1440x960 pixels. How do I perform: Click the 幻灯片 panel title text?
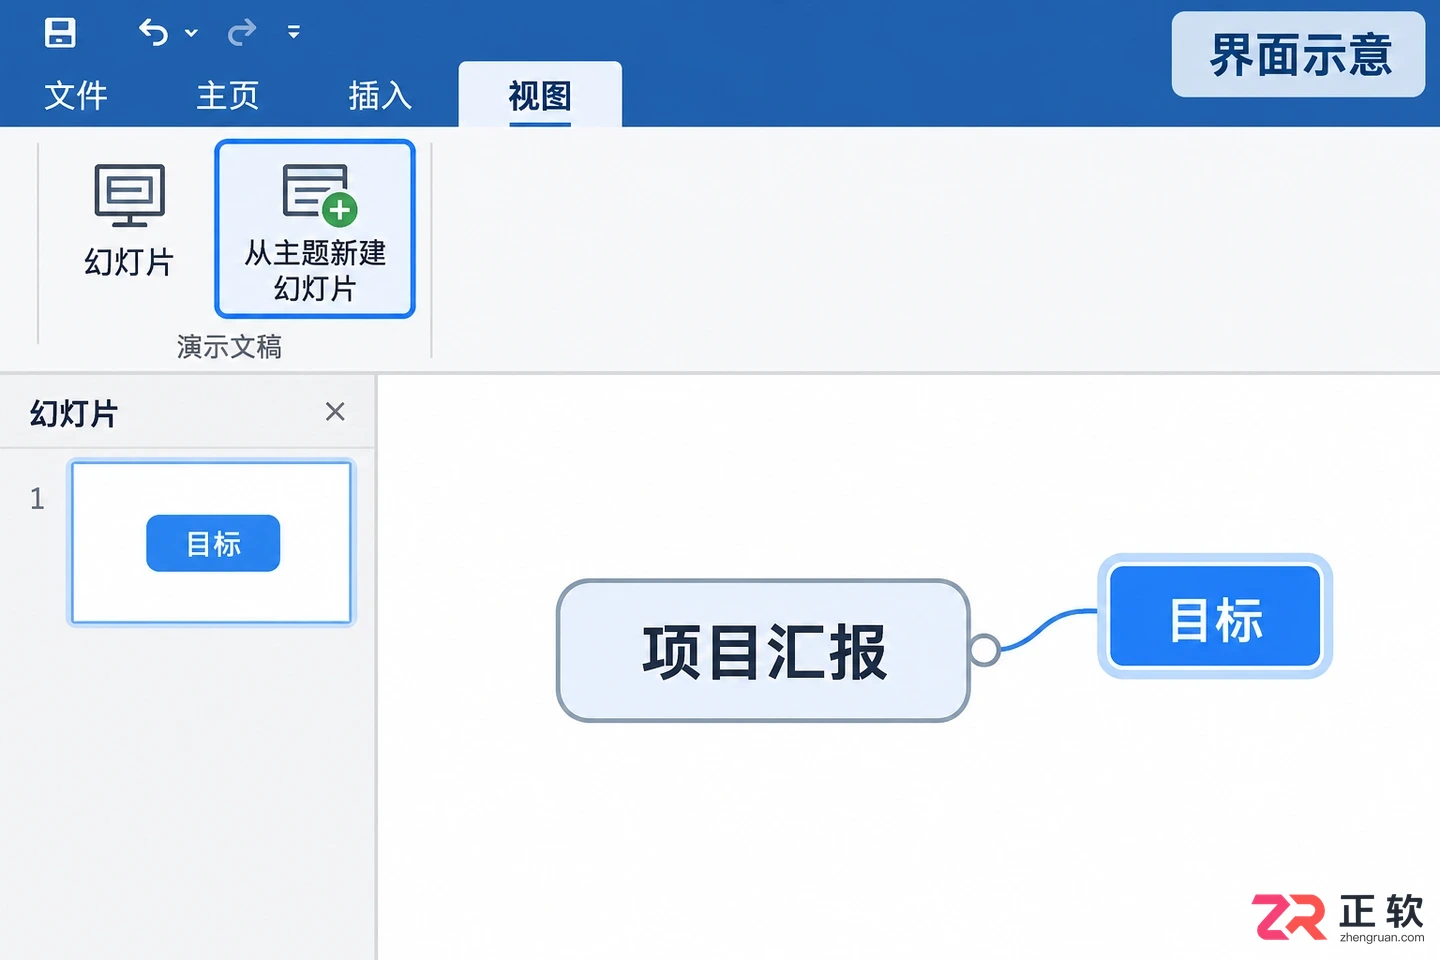coord(74,413)
